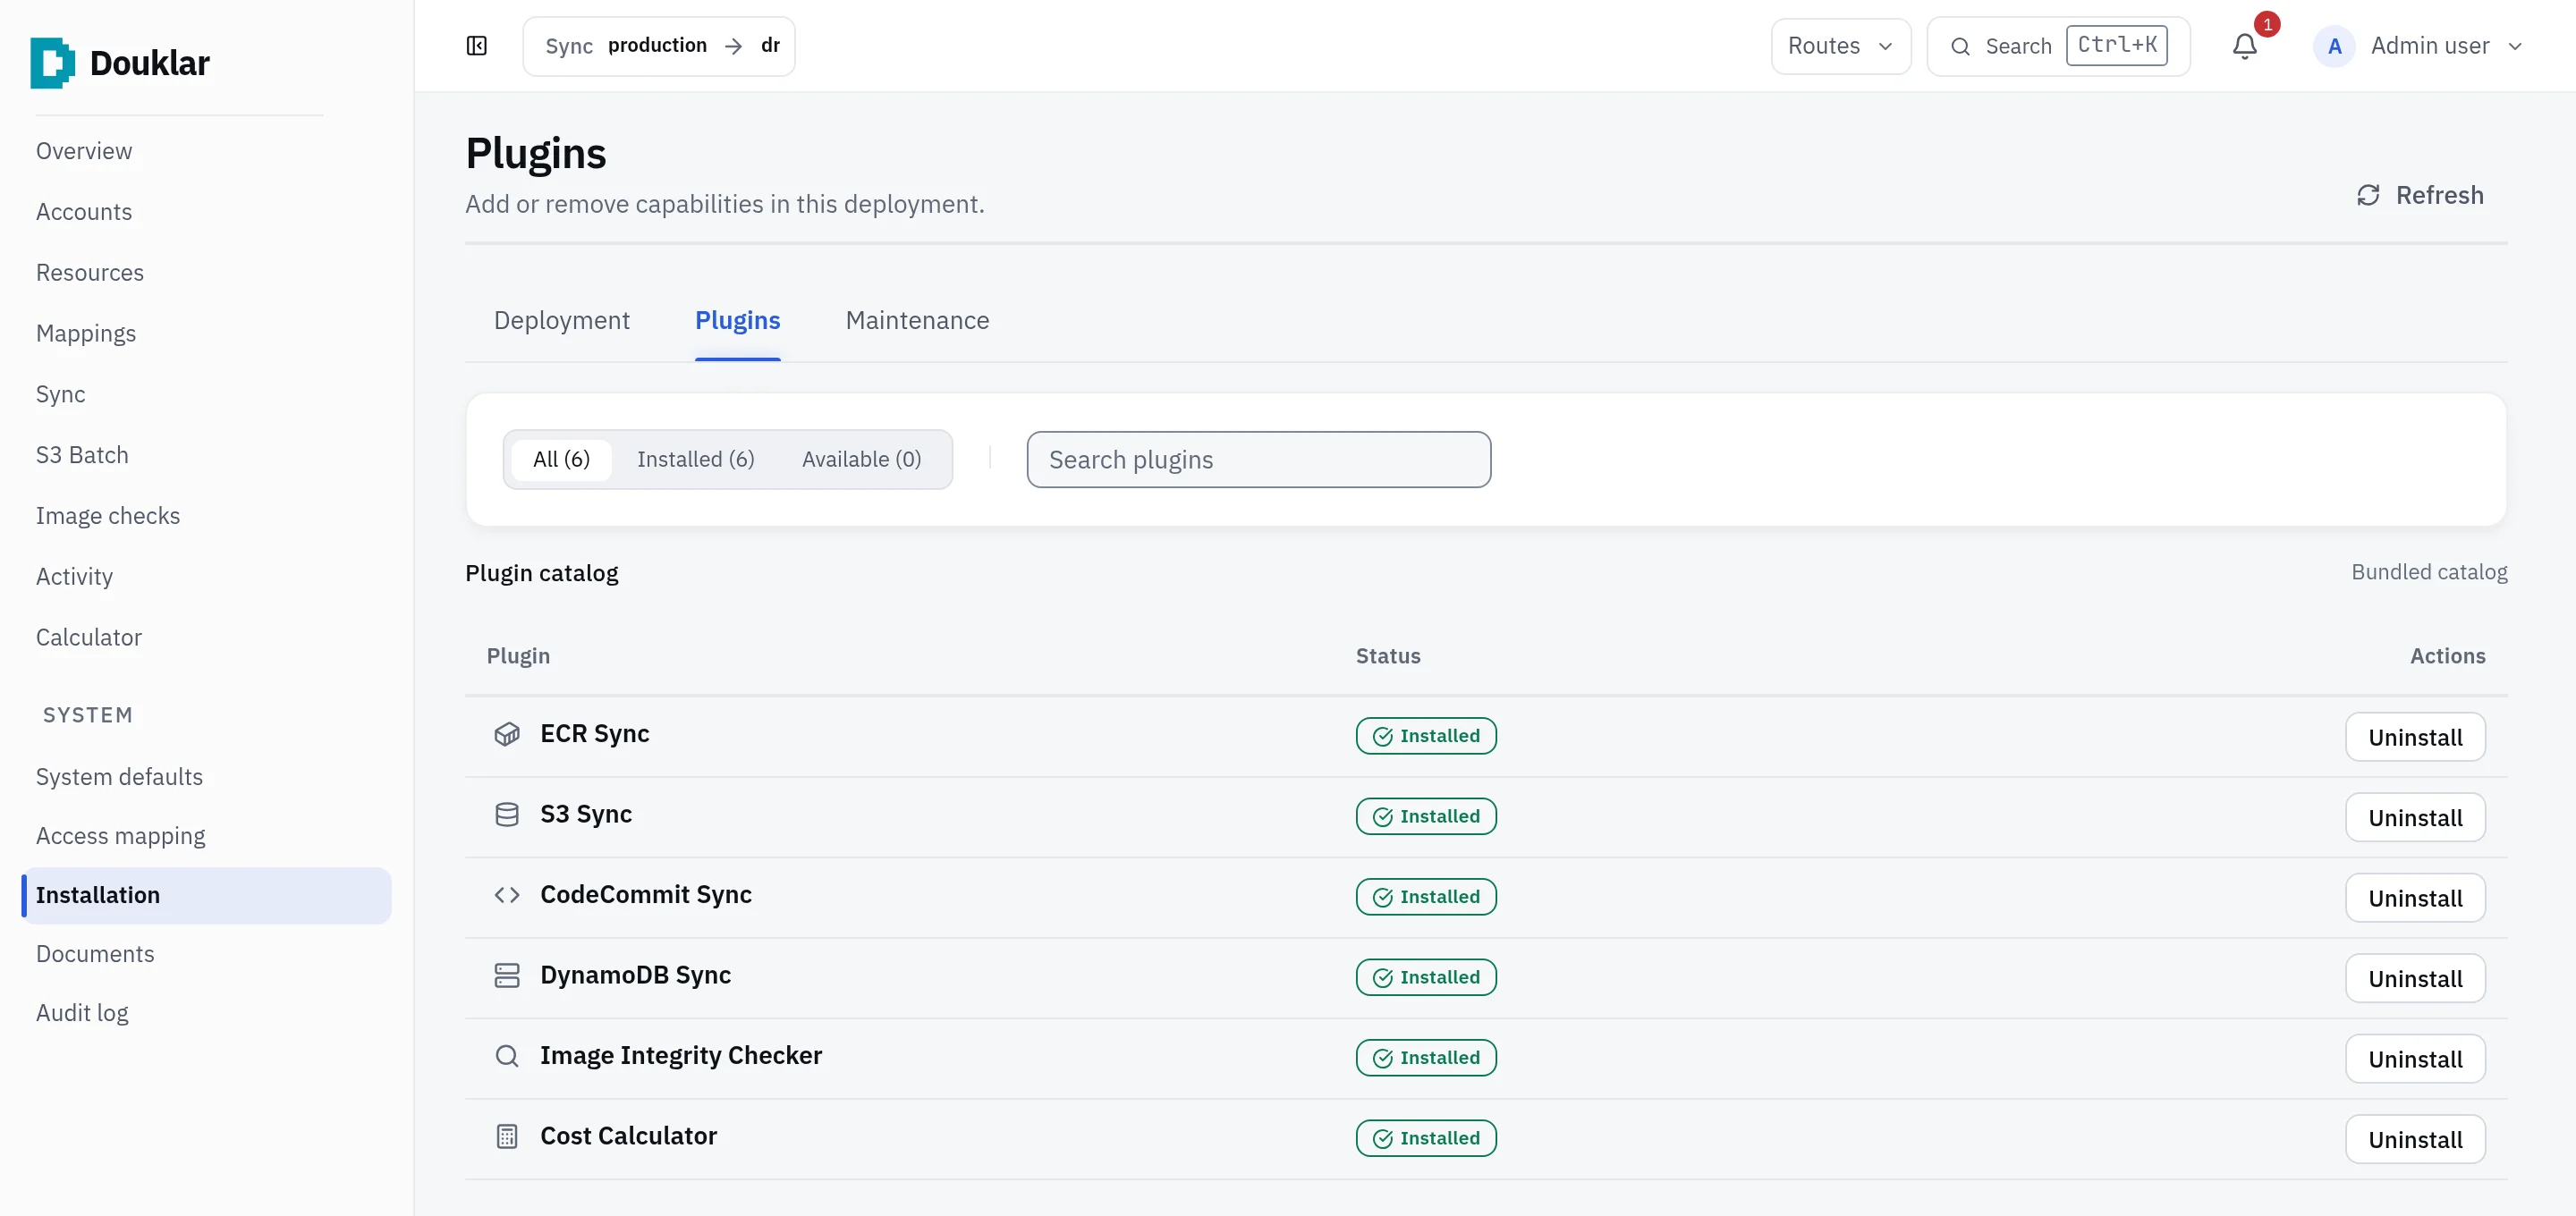Image resolution: width=2576 pixels, height=1216 pixels.
Task: Open Audit log in the sidebar
Action: (82, 1013)
